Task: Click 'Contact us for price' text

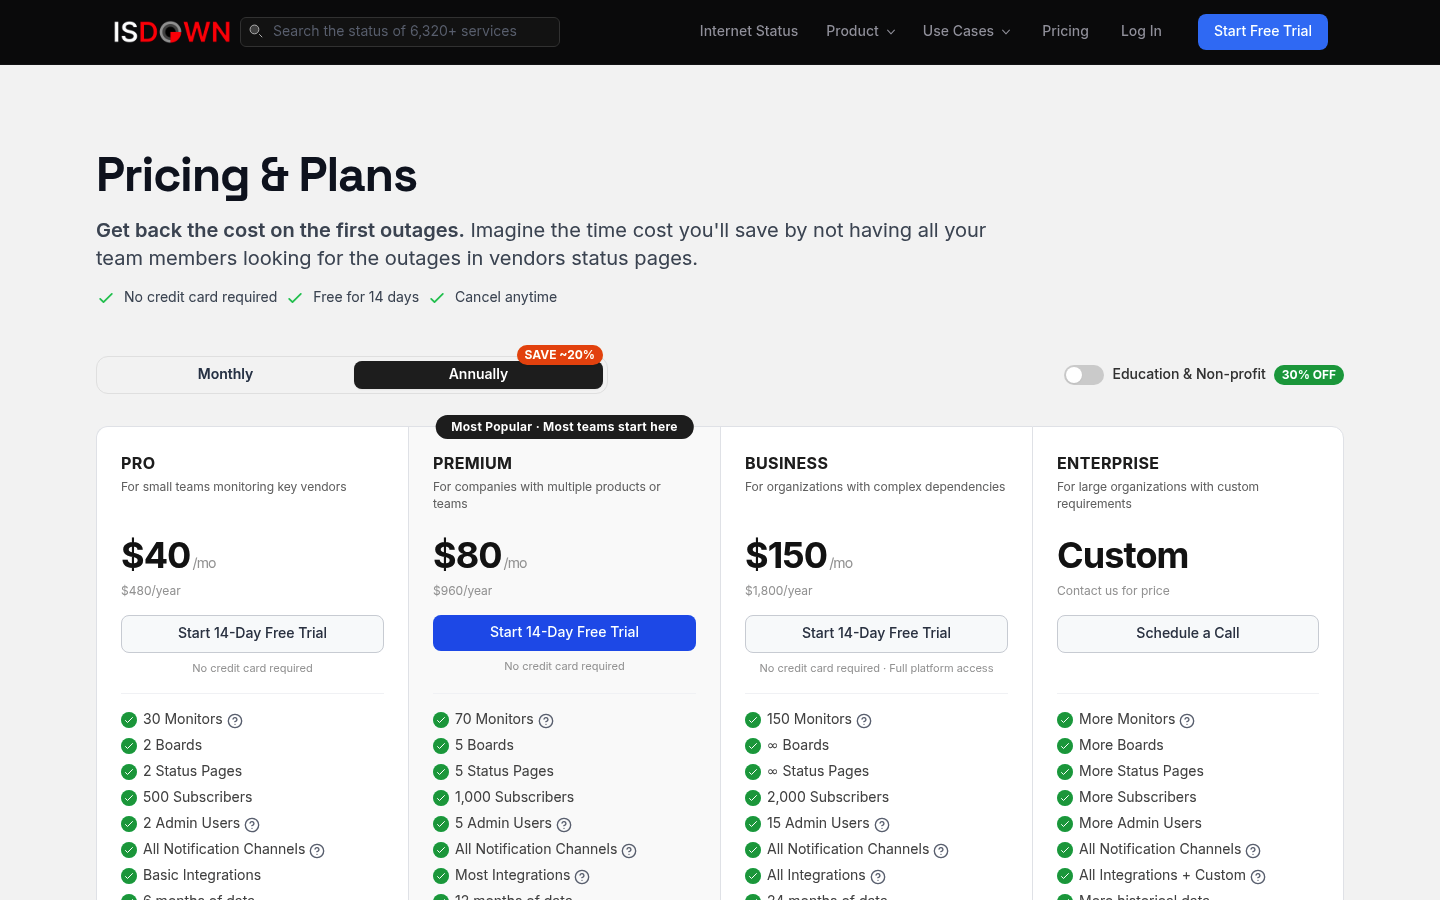Action: pos(1113,591)
